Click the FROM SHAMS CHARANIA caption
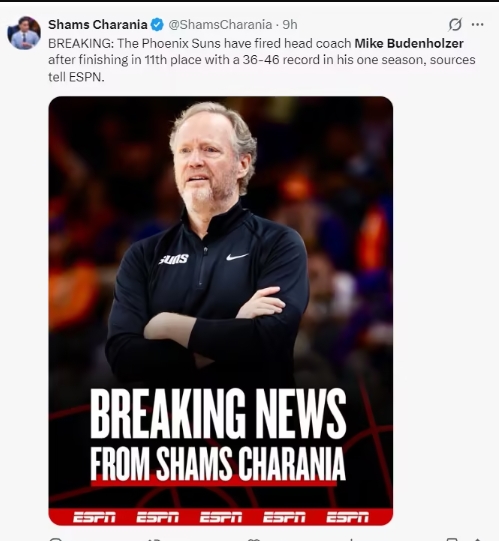Viewport: 499px width, 541px height. 218,463
